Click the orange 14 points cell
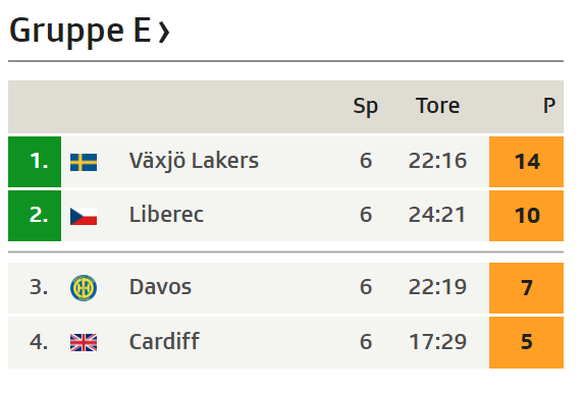Viewport: 582px width, 396px height. coord(526,161)
